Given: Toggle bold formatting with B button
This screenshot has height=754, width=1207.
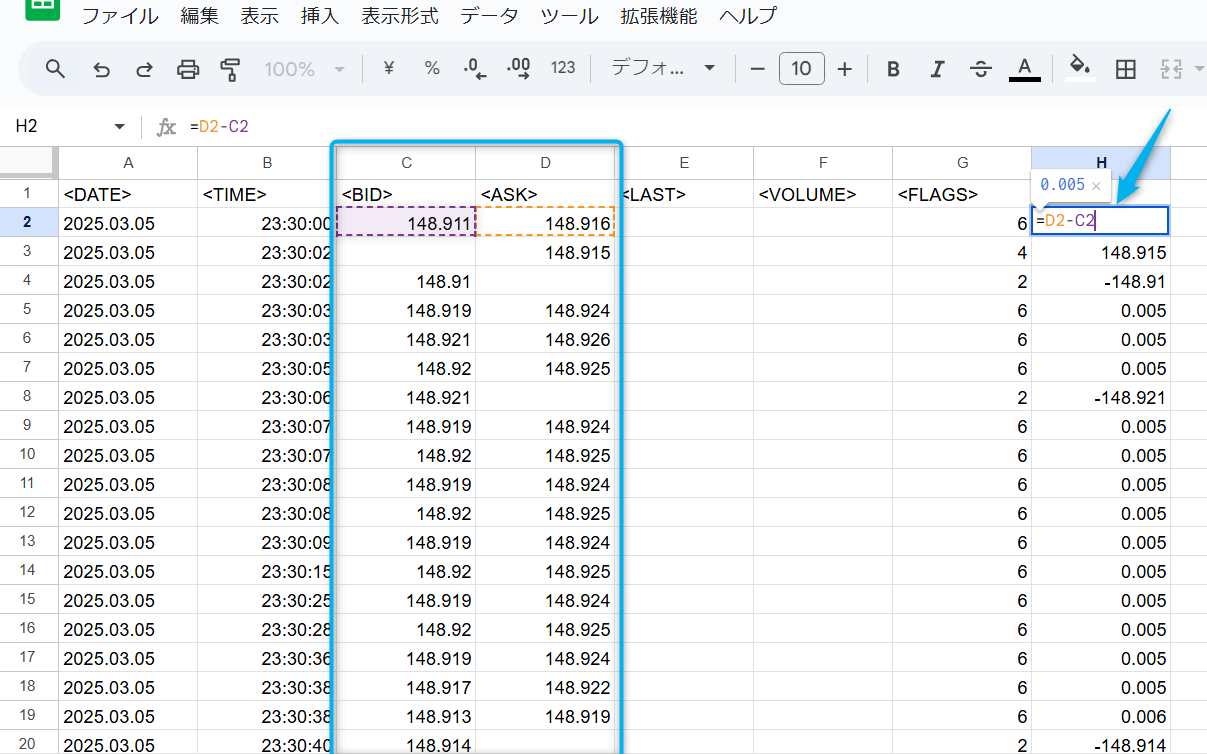Looking at the screenshot, I should [893, 69].
